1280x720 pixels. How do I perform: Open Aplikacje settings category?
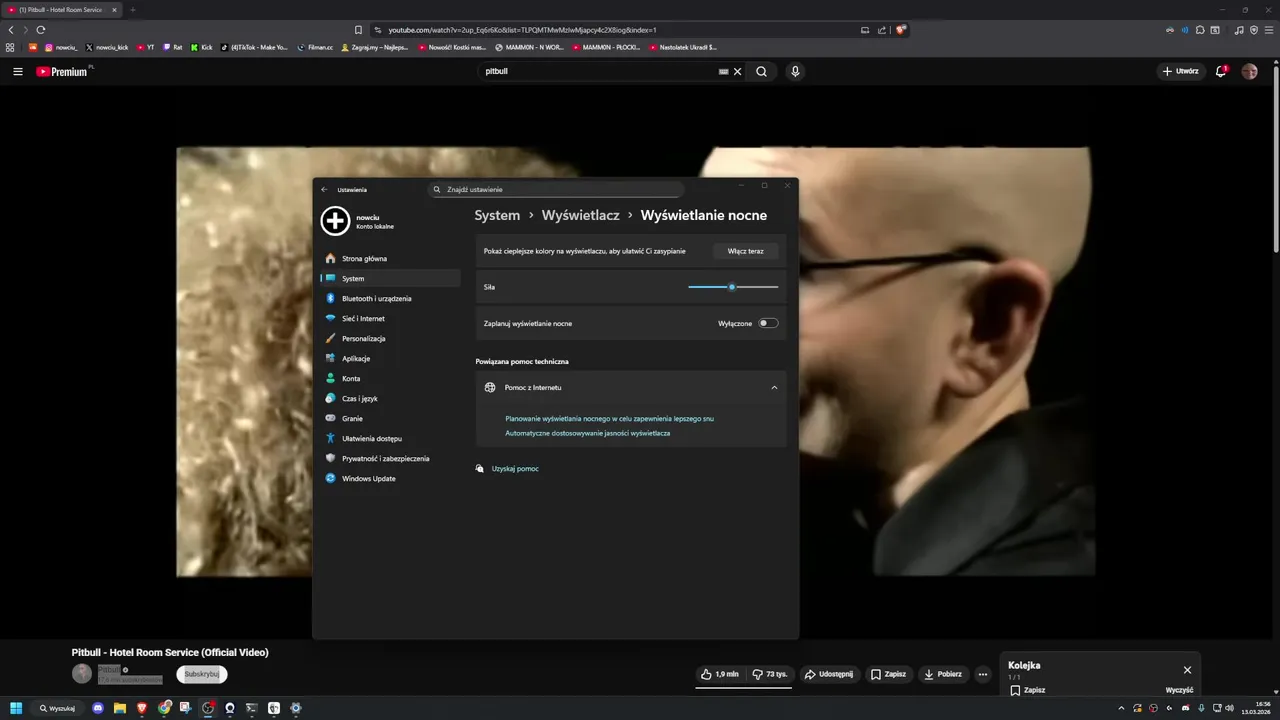[x=391, y=358]
